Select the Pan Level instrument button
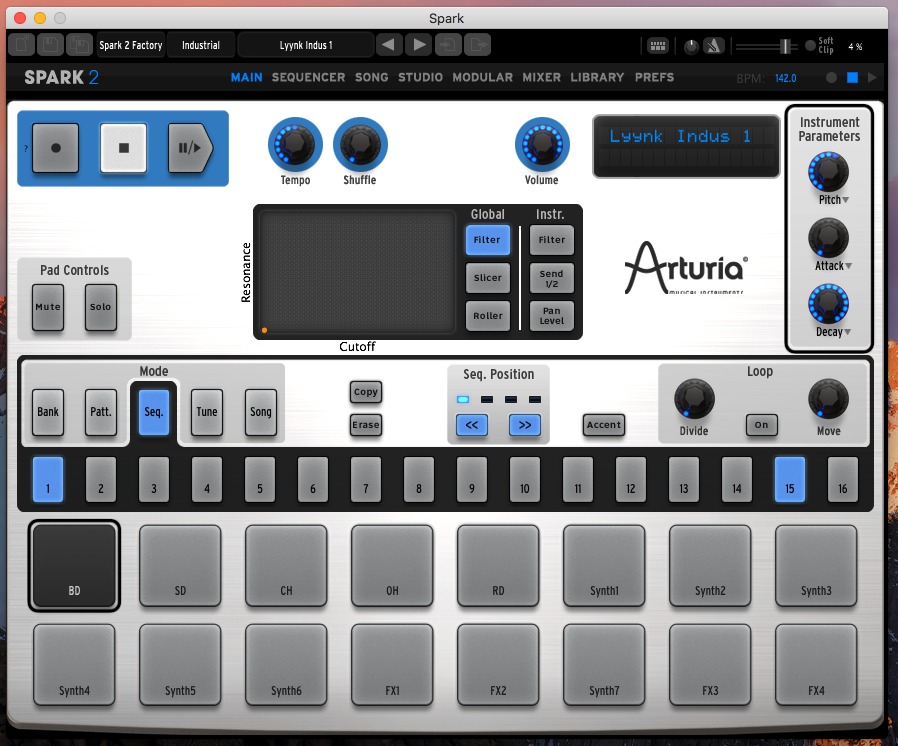 click(x=552, y=316)
